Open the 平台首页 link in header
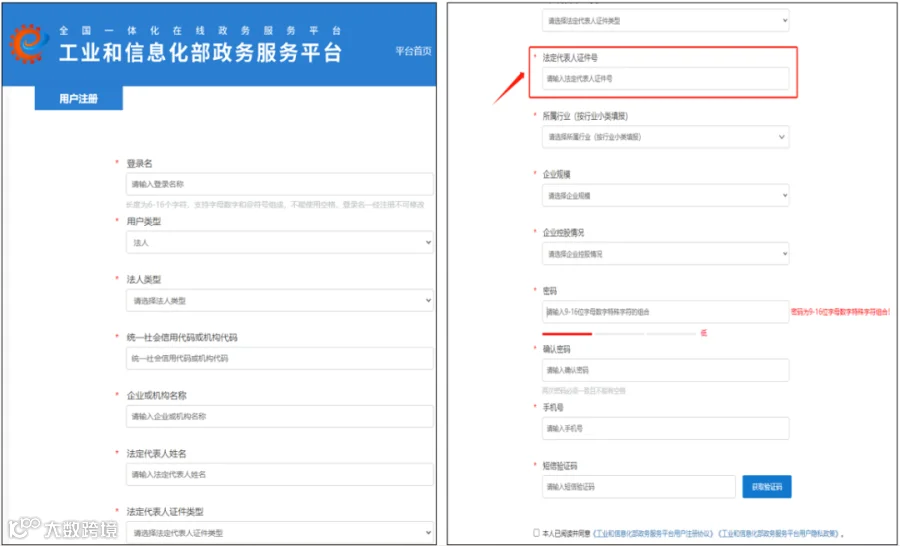Image resolution: width=900 pixels, height=546 pixels. (413, 51)
